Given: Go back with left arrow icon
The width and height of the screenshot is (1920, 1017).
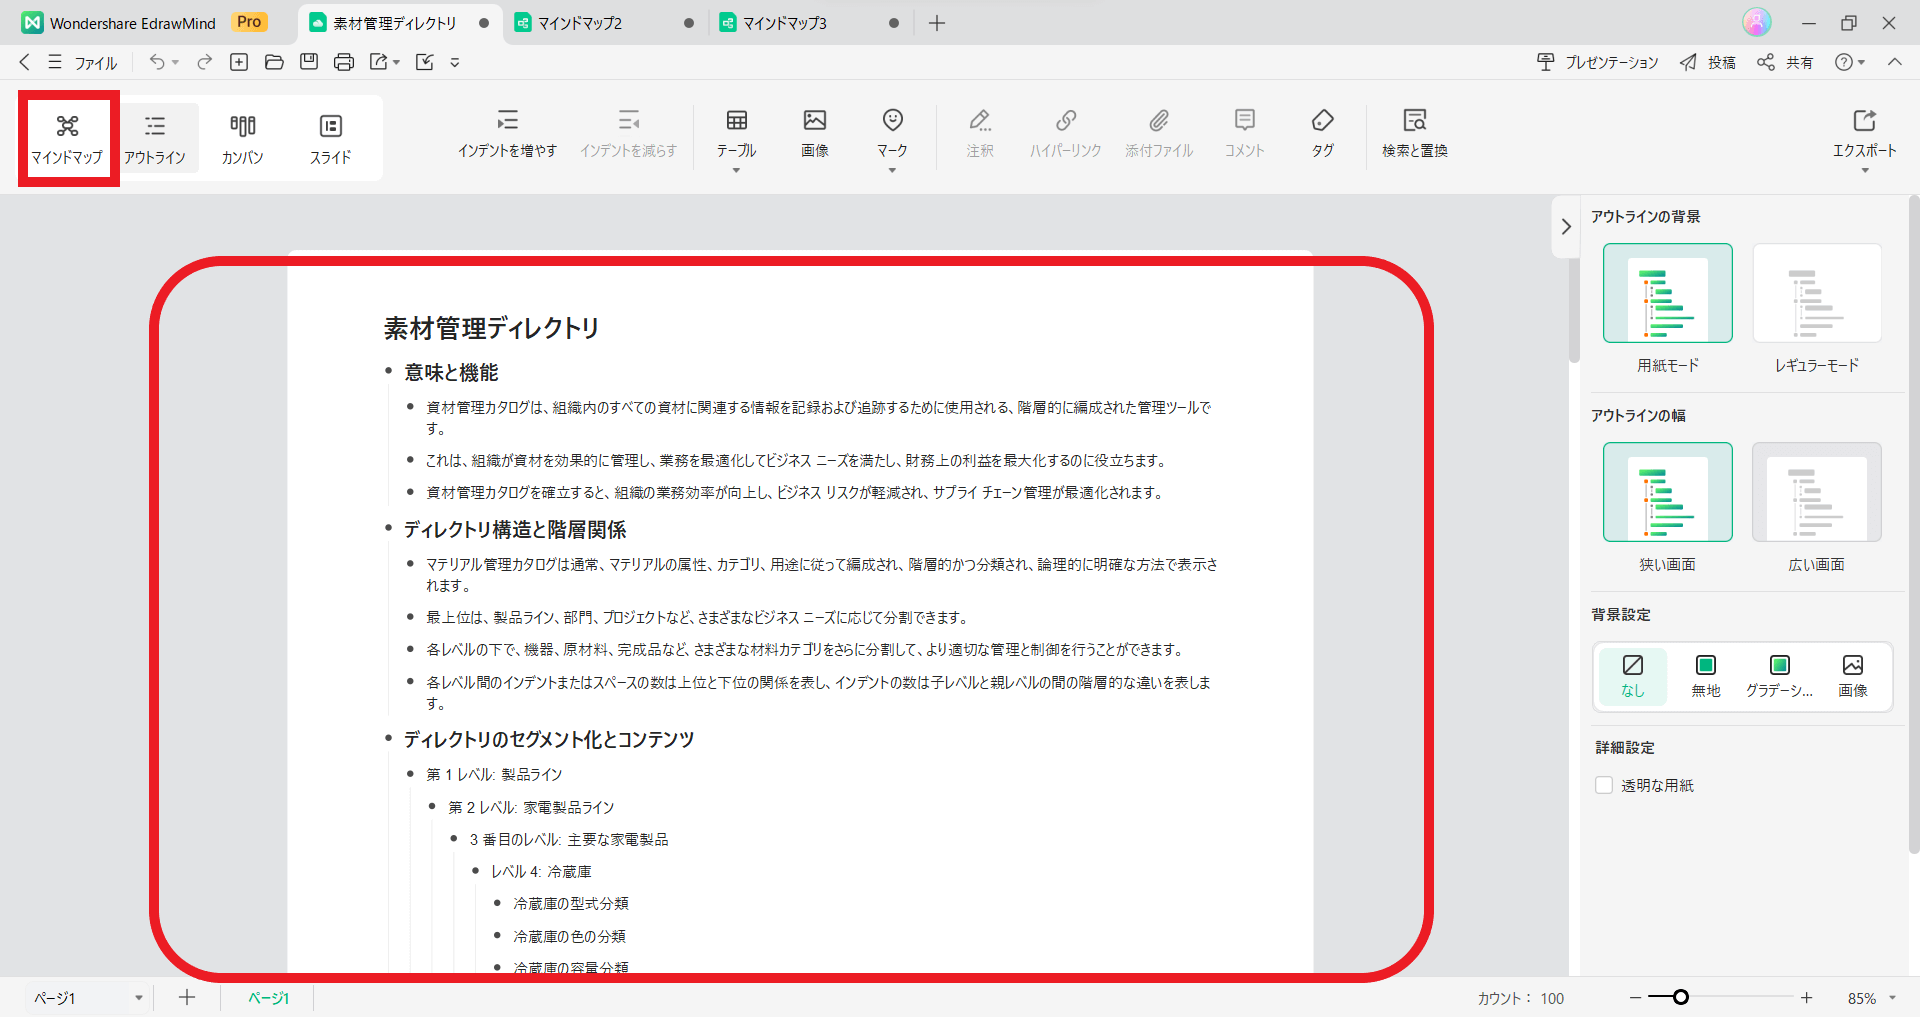Looking at the screenshot, I should coord(25,62).
